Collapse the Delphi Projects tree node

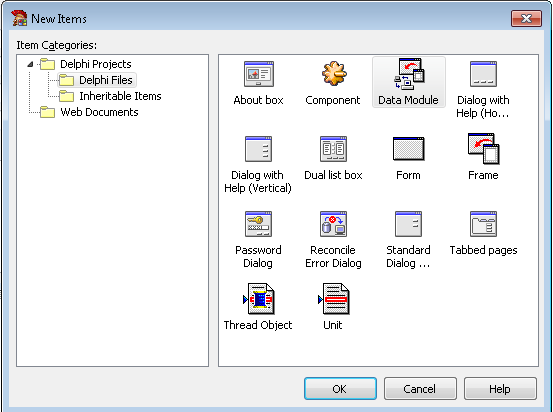(x=30, y=64)
